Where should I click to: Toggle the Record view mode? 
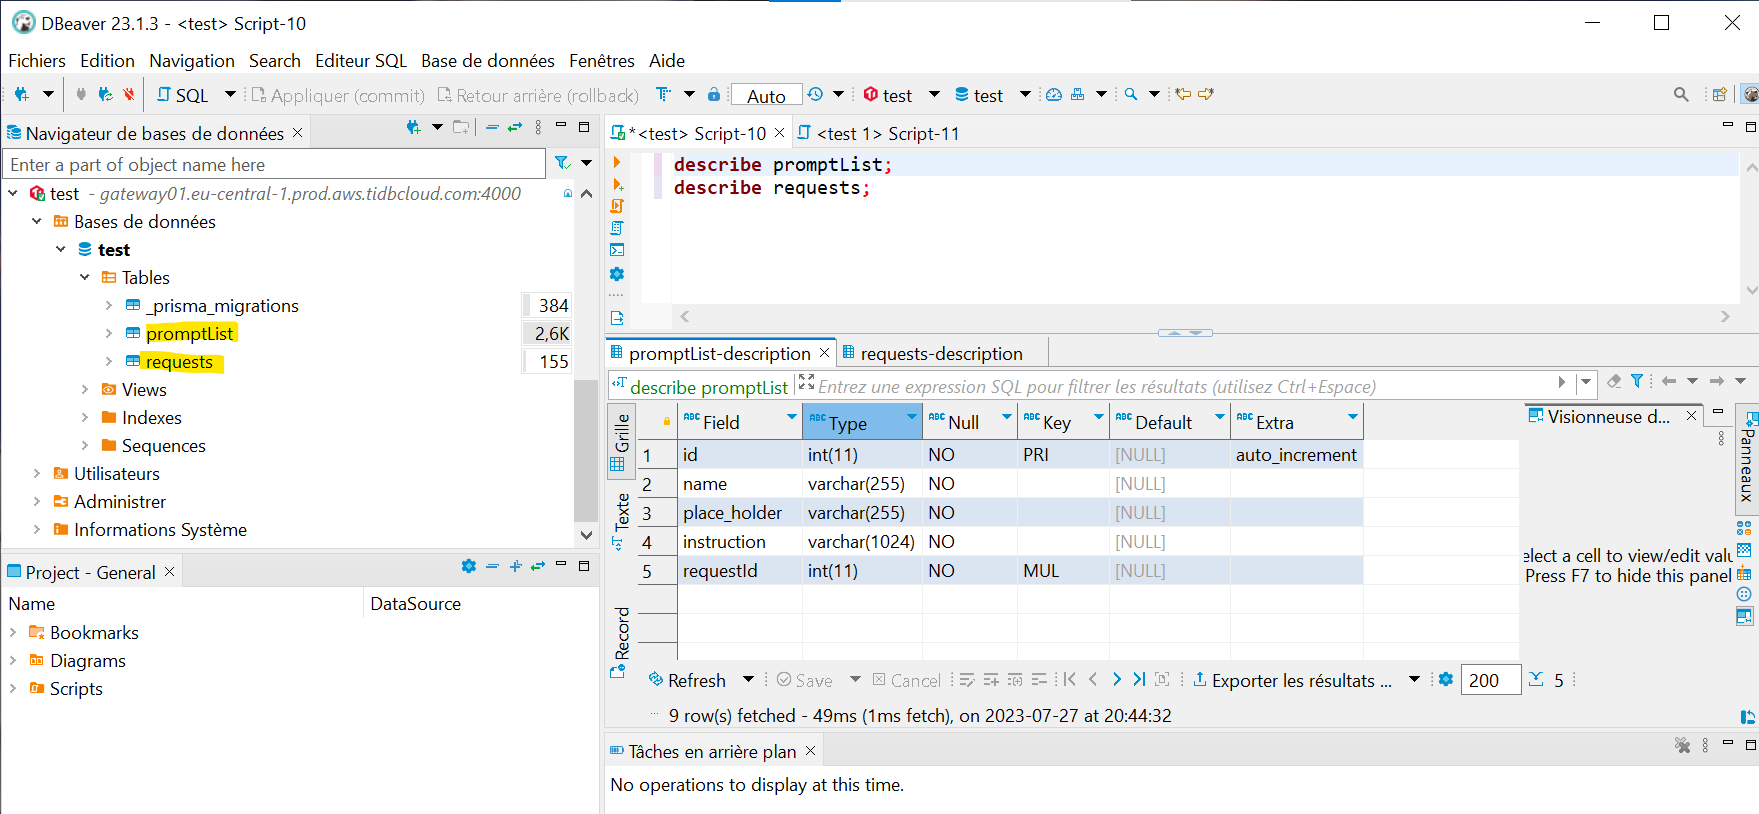click(620, 641)
